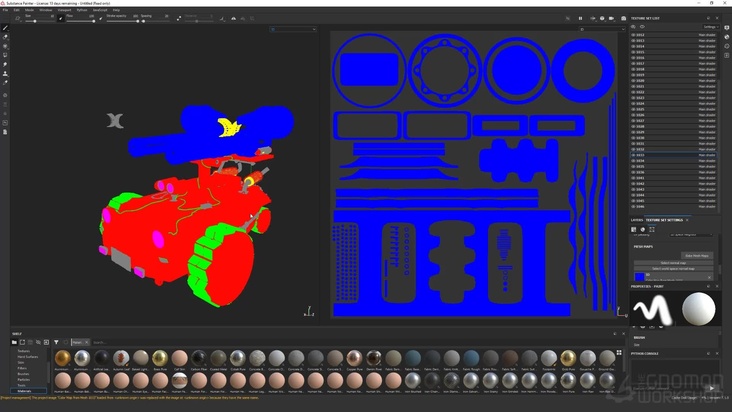This screenshot has height=412, width=732.
Task: Click the first icon under Texture Set Settings
Action: tap(633, 229)
